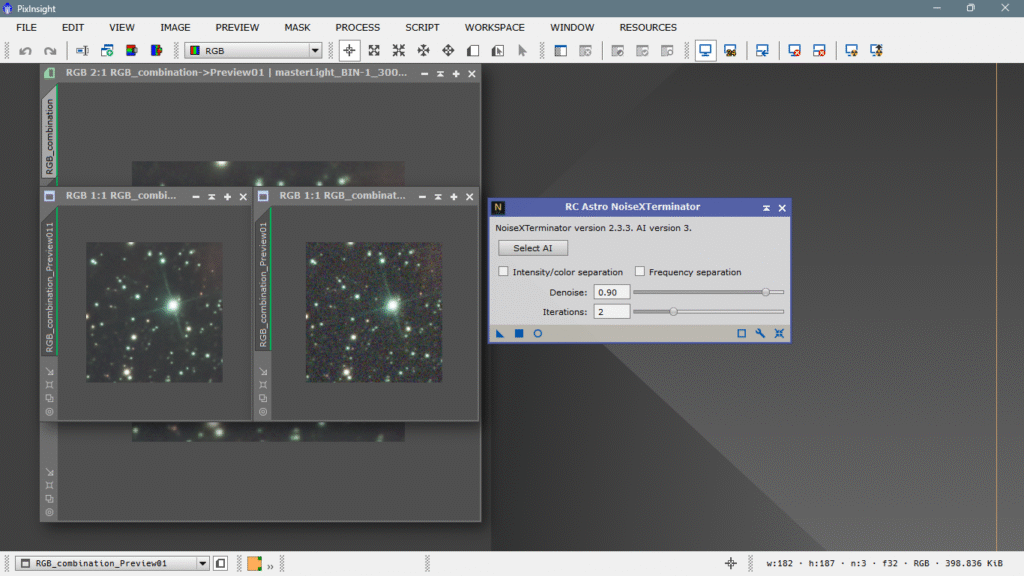The image size is (1024, 576).
Task: Open the EDIT menu
Action: tap(72, 27)
